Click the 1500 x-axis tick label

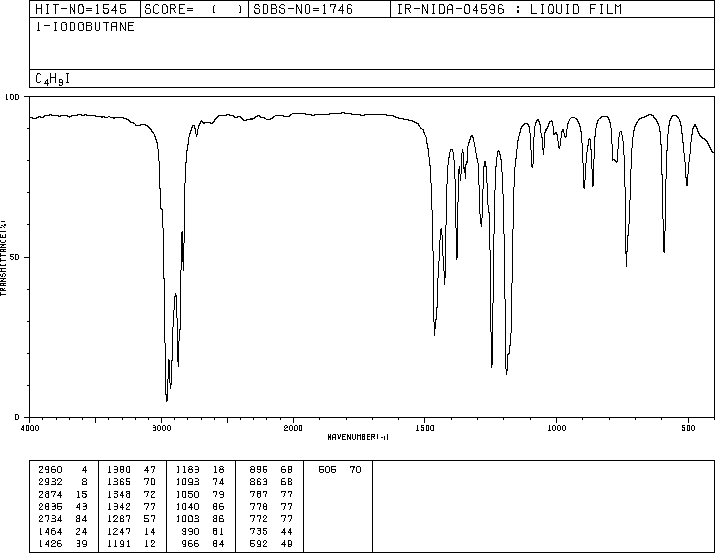click(425, 428)
